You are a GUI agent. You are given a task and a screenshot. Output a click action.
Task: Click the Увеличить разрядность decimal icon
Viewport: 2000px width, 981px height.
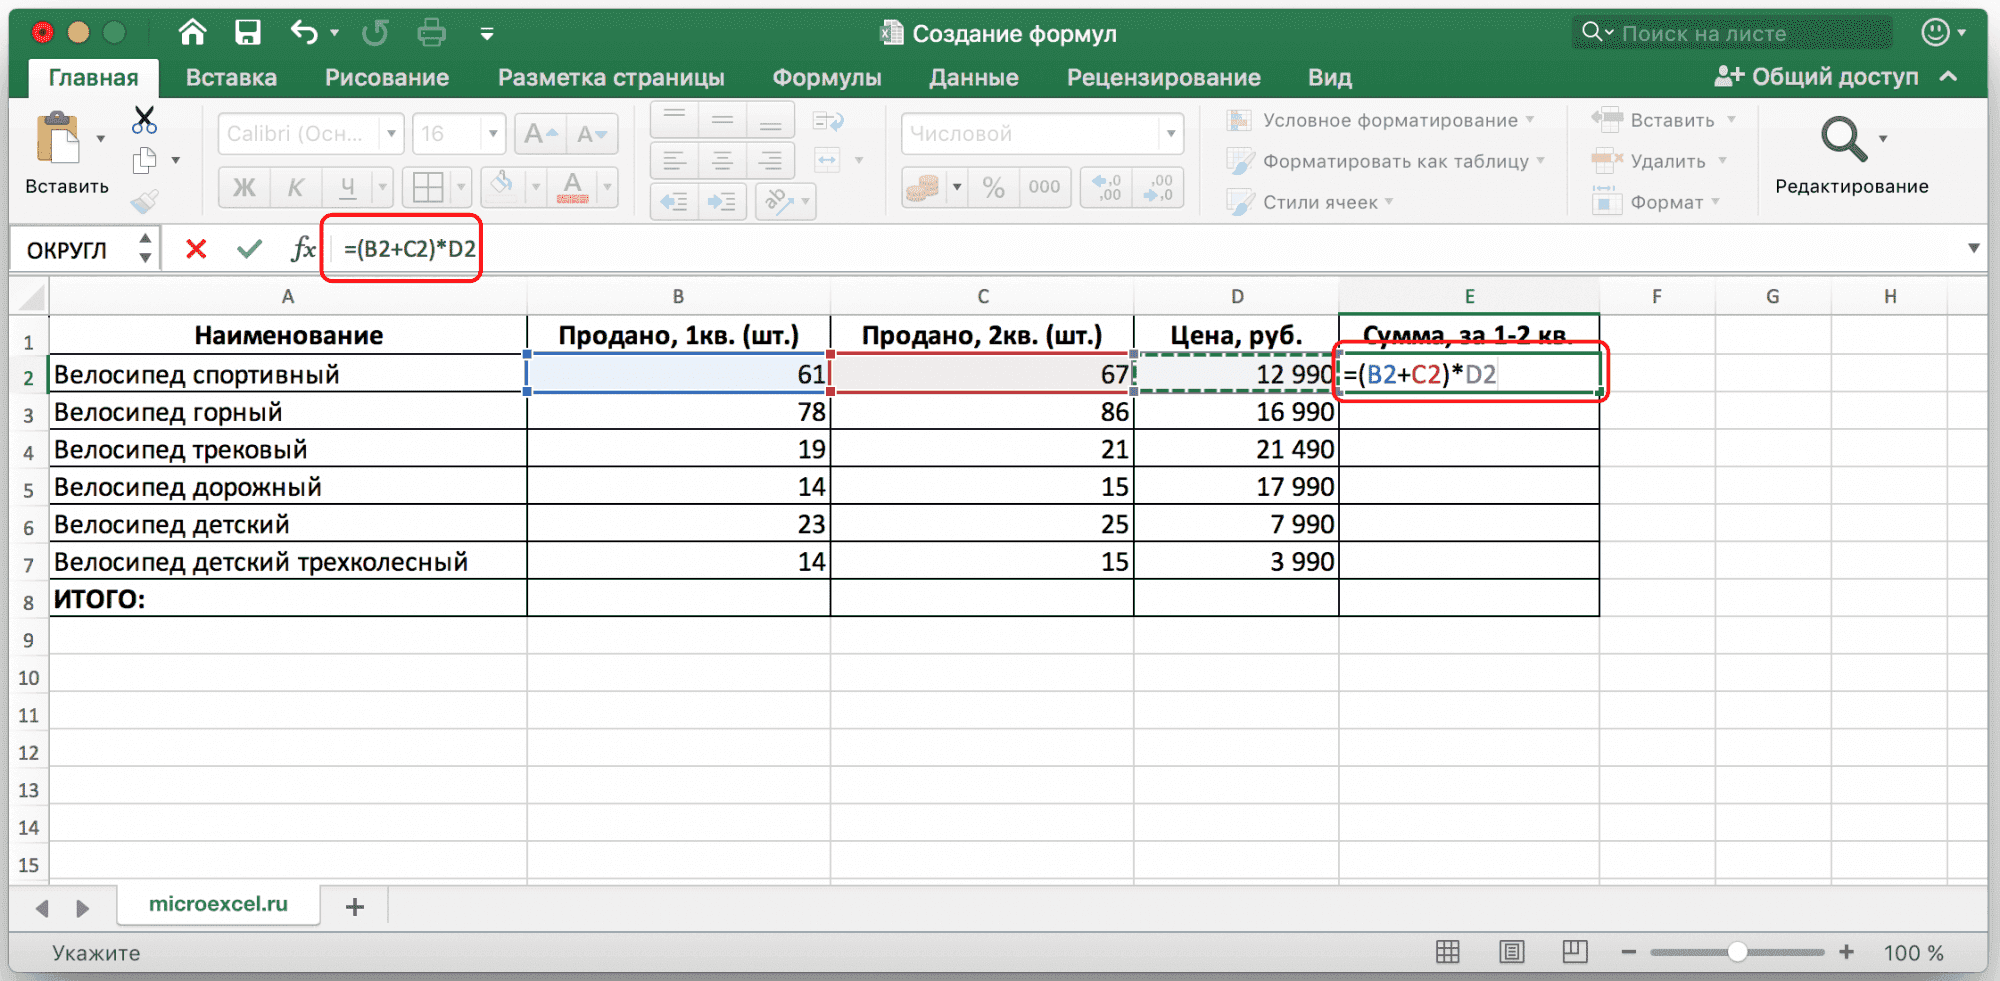tap(1108, 186)
